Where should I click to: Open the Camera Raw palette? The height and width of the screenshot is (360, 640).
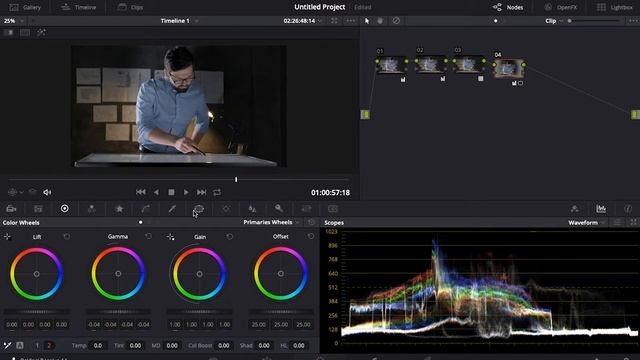pyautogui.click(x=11, y=209)
